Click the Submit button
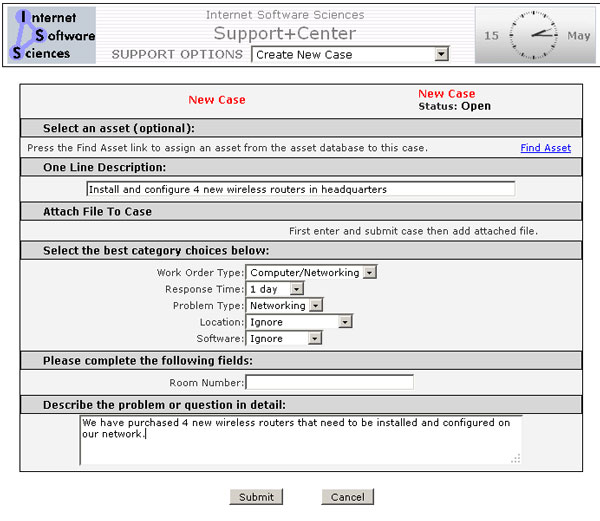The height and width of the screenshot is (521, 600). [256, 497]
